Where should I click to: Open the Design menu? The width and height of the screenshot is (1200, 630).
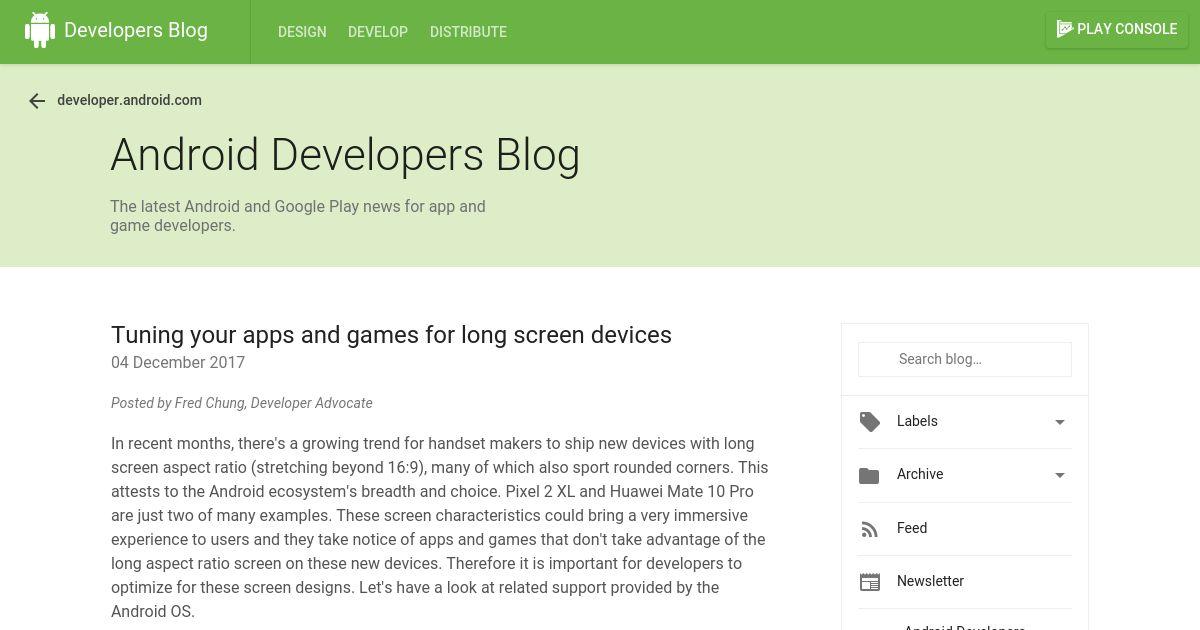[x=302, y=32]
